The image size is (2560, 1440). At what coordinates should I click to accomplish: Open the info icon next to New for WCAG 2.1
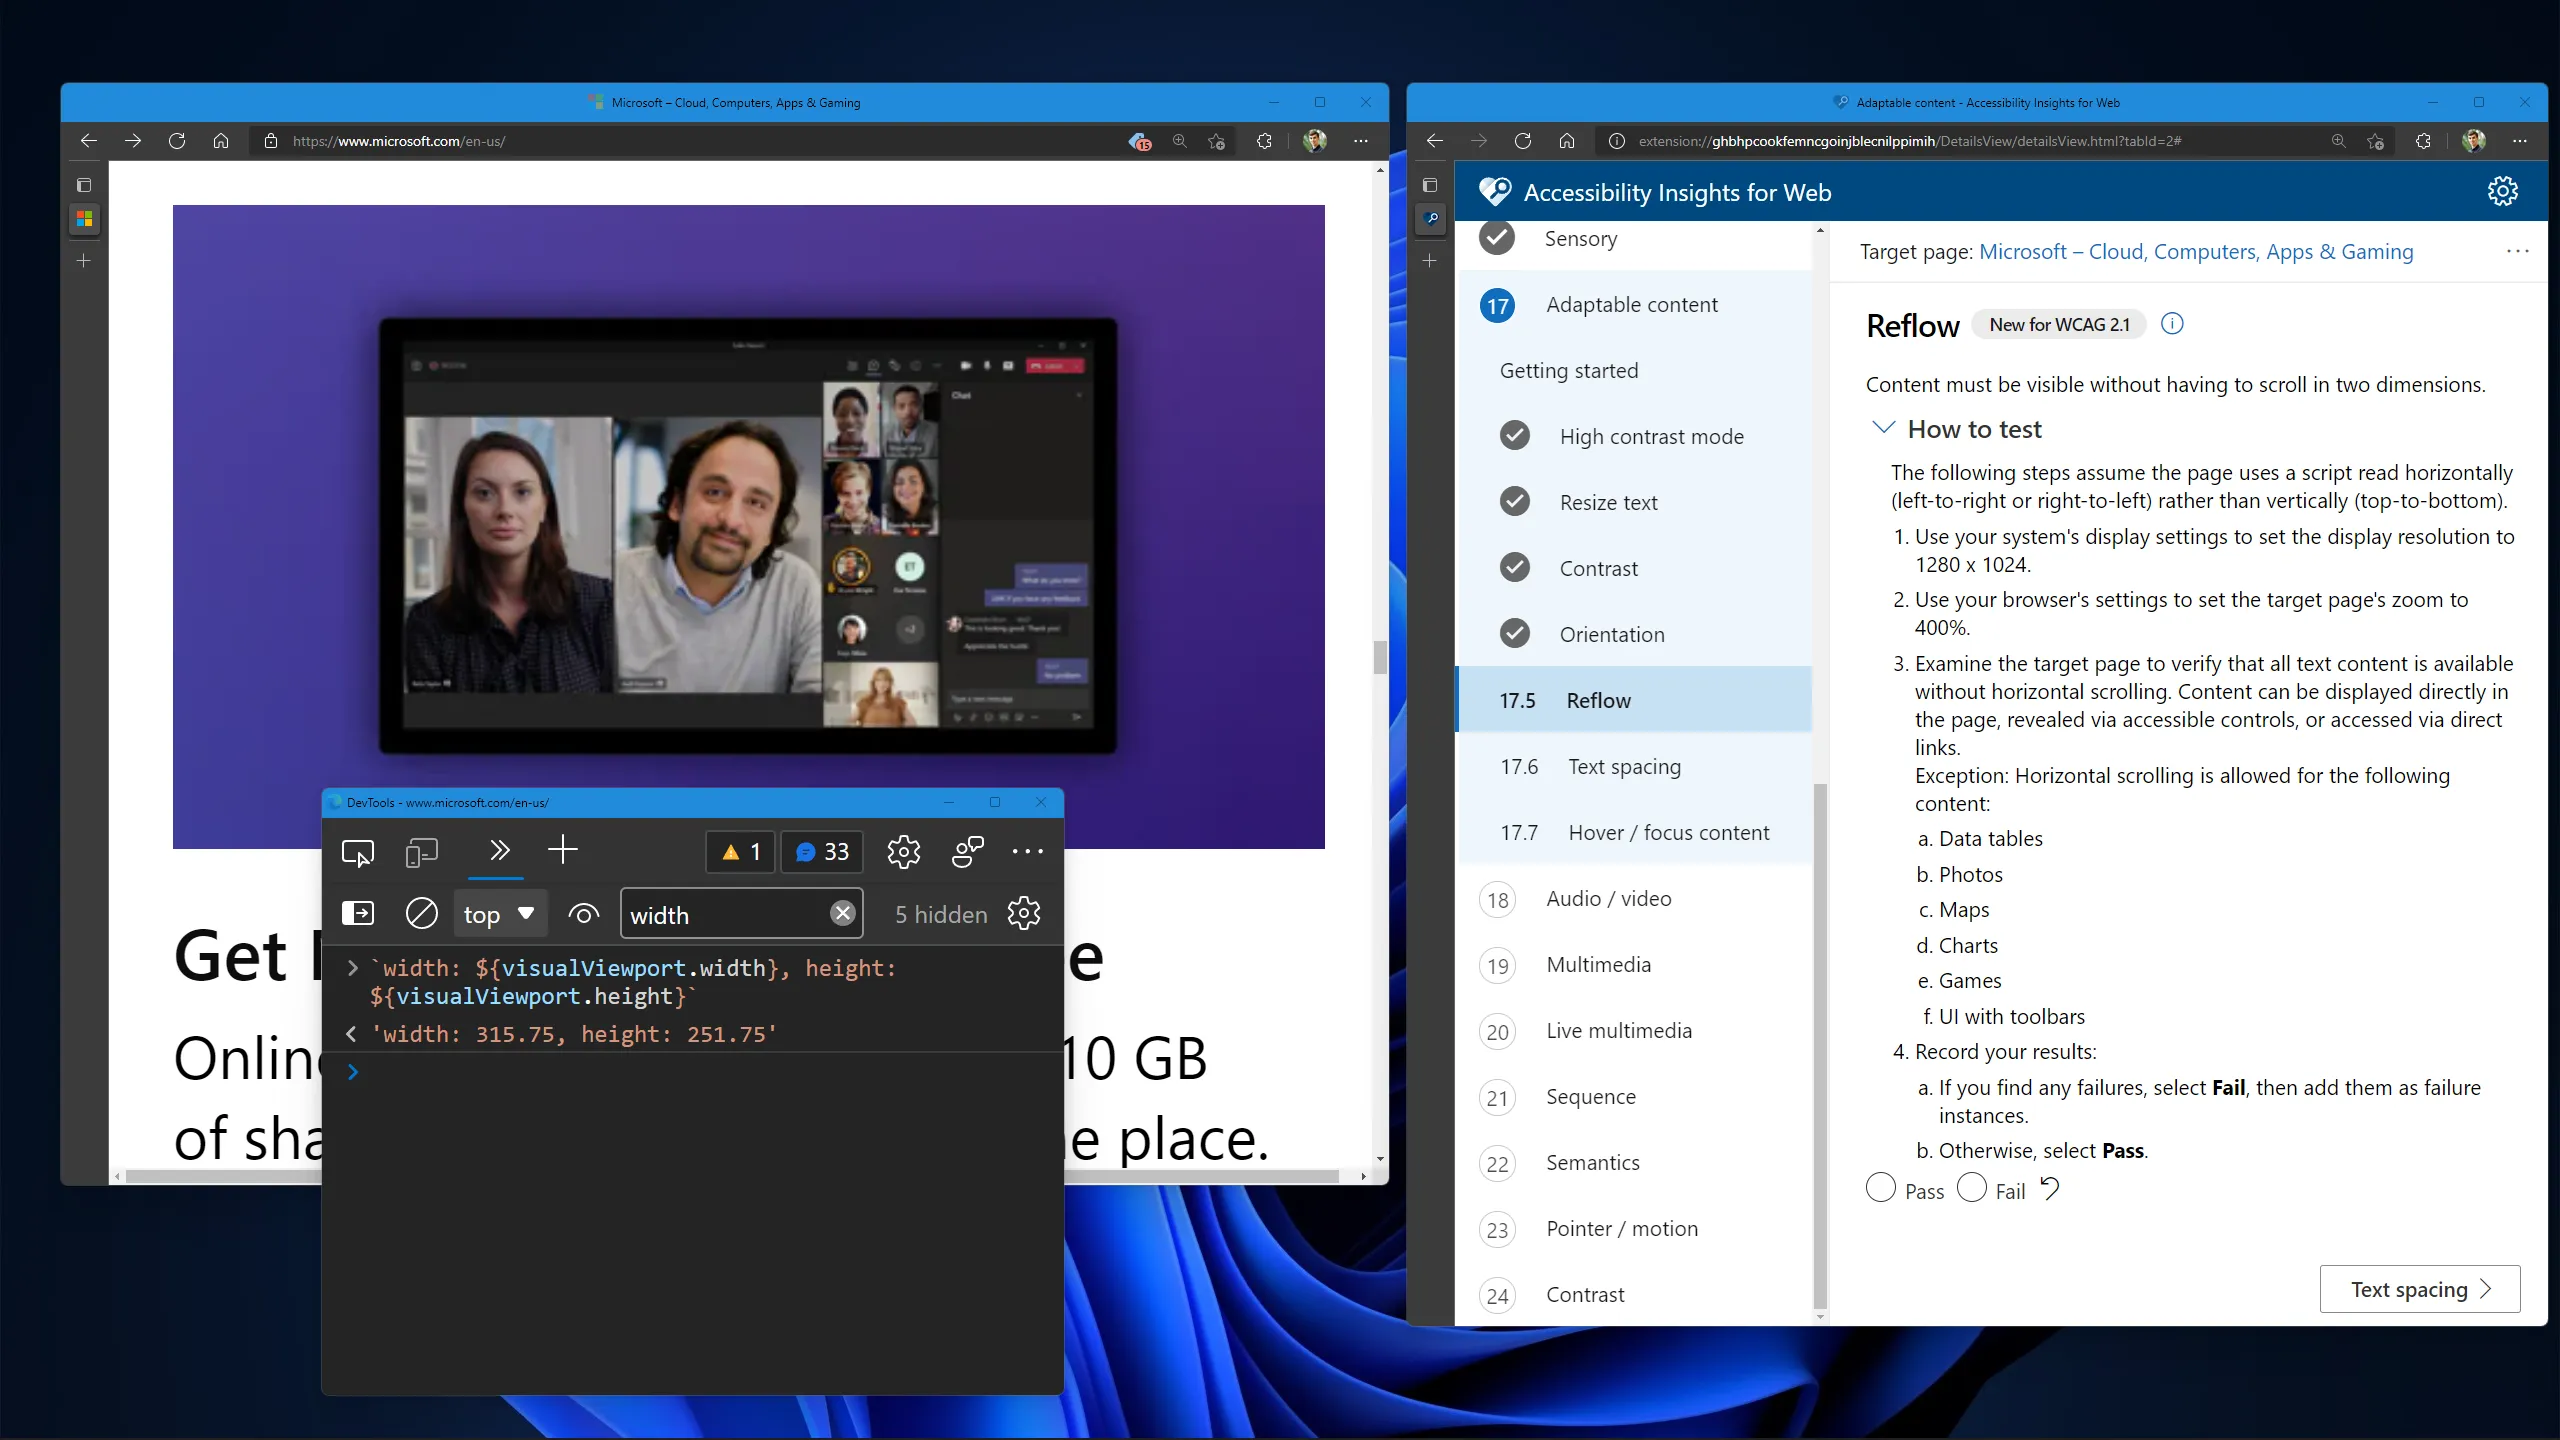tap(2171, 323)
